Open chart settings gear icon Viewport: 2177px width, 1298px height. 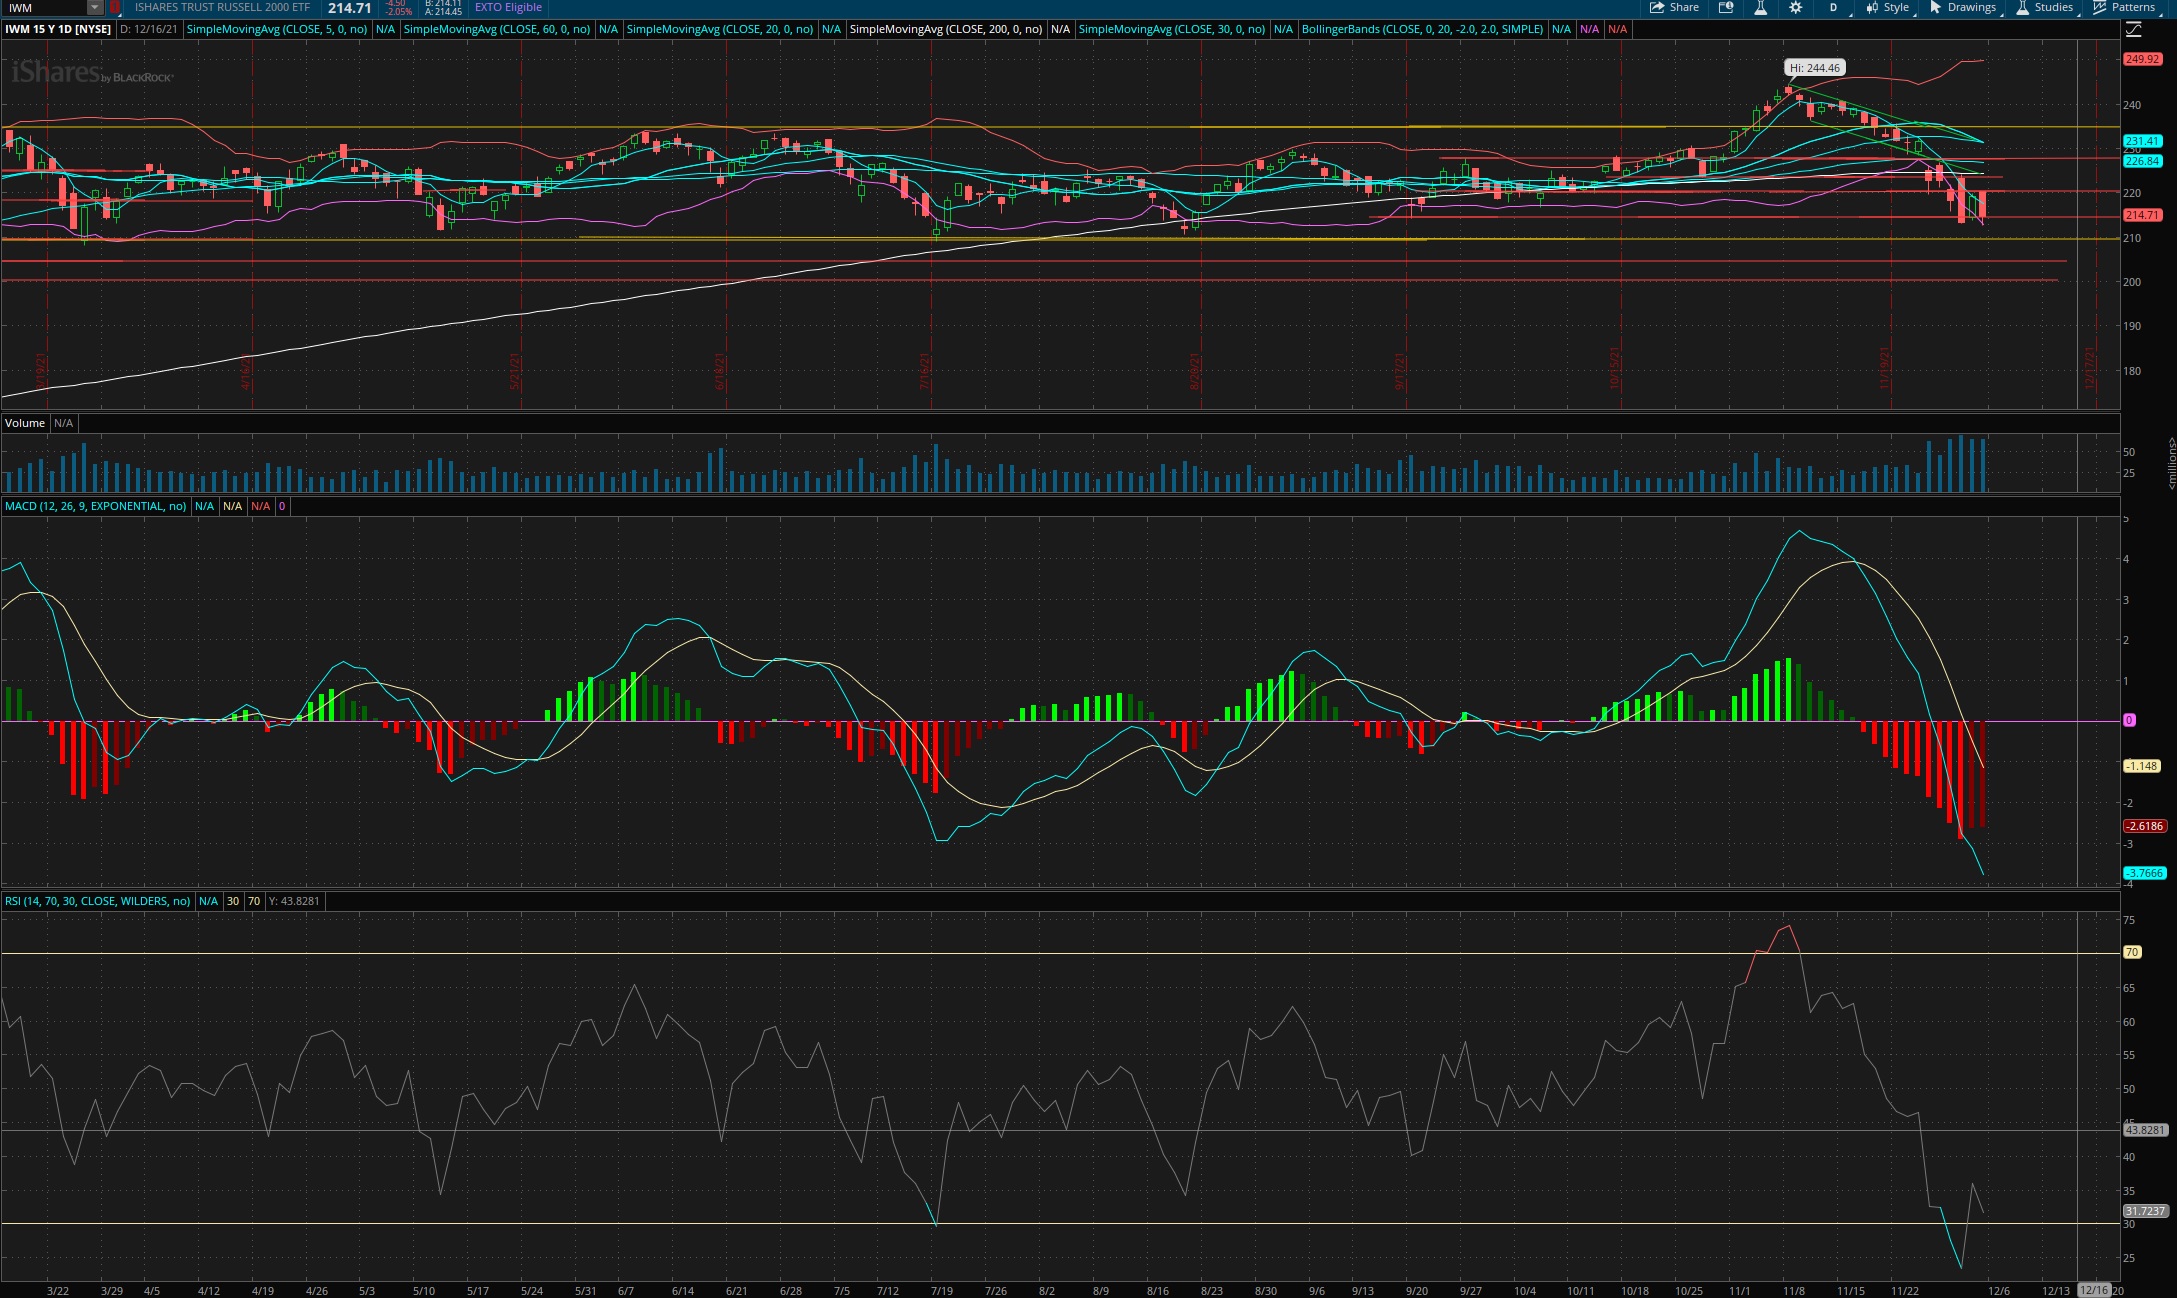coord(1796,7)
